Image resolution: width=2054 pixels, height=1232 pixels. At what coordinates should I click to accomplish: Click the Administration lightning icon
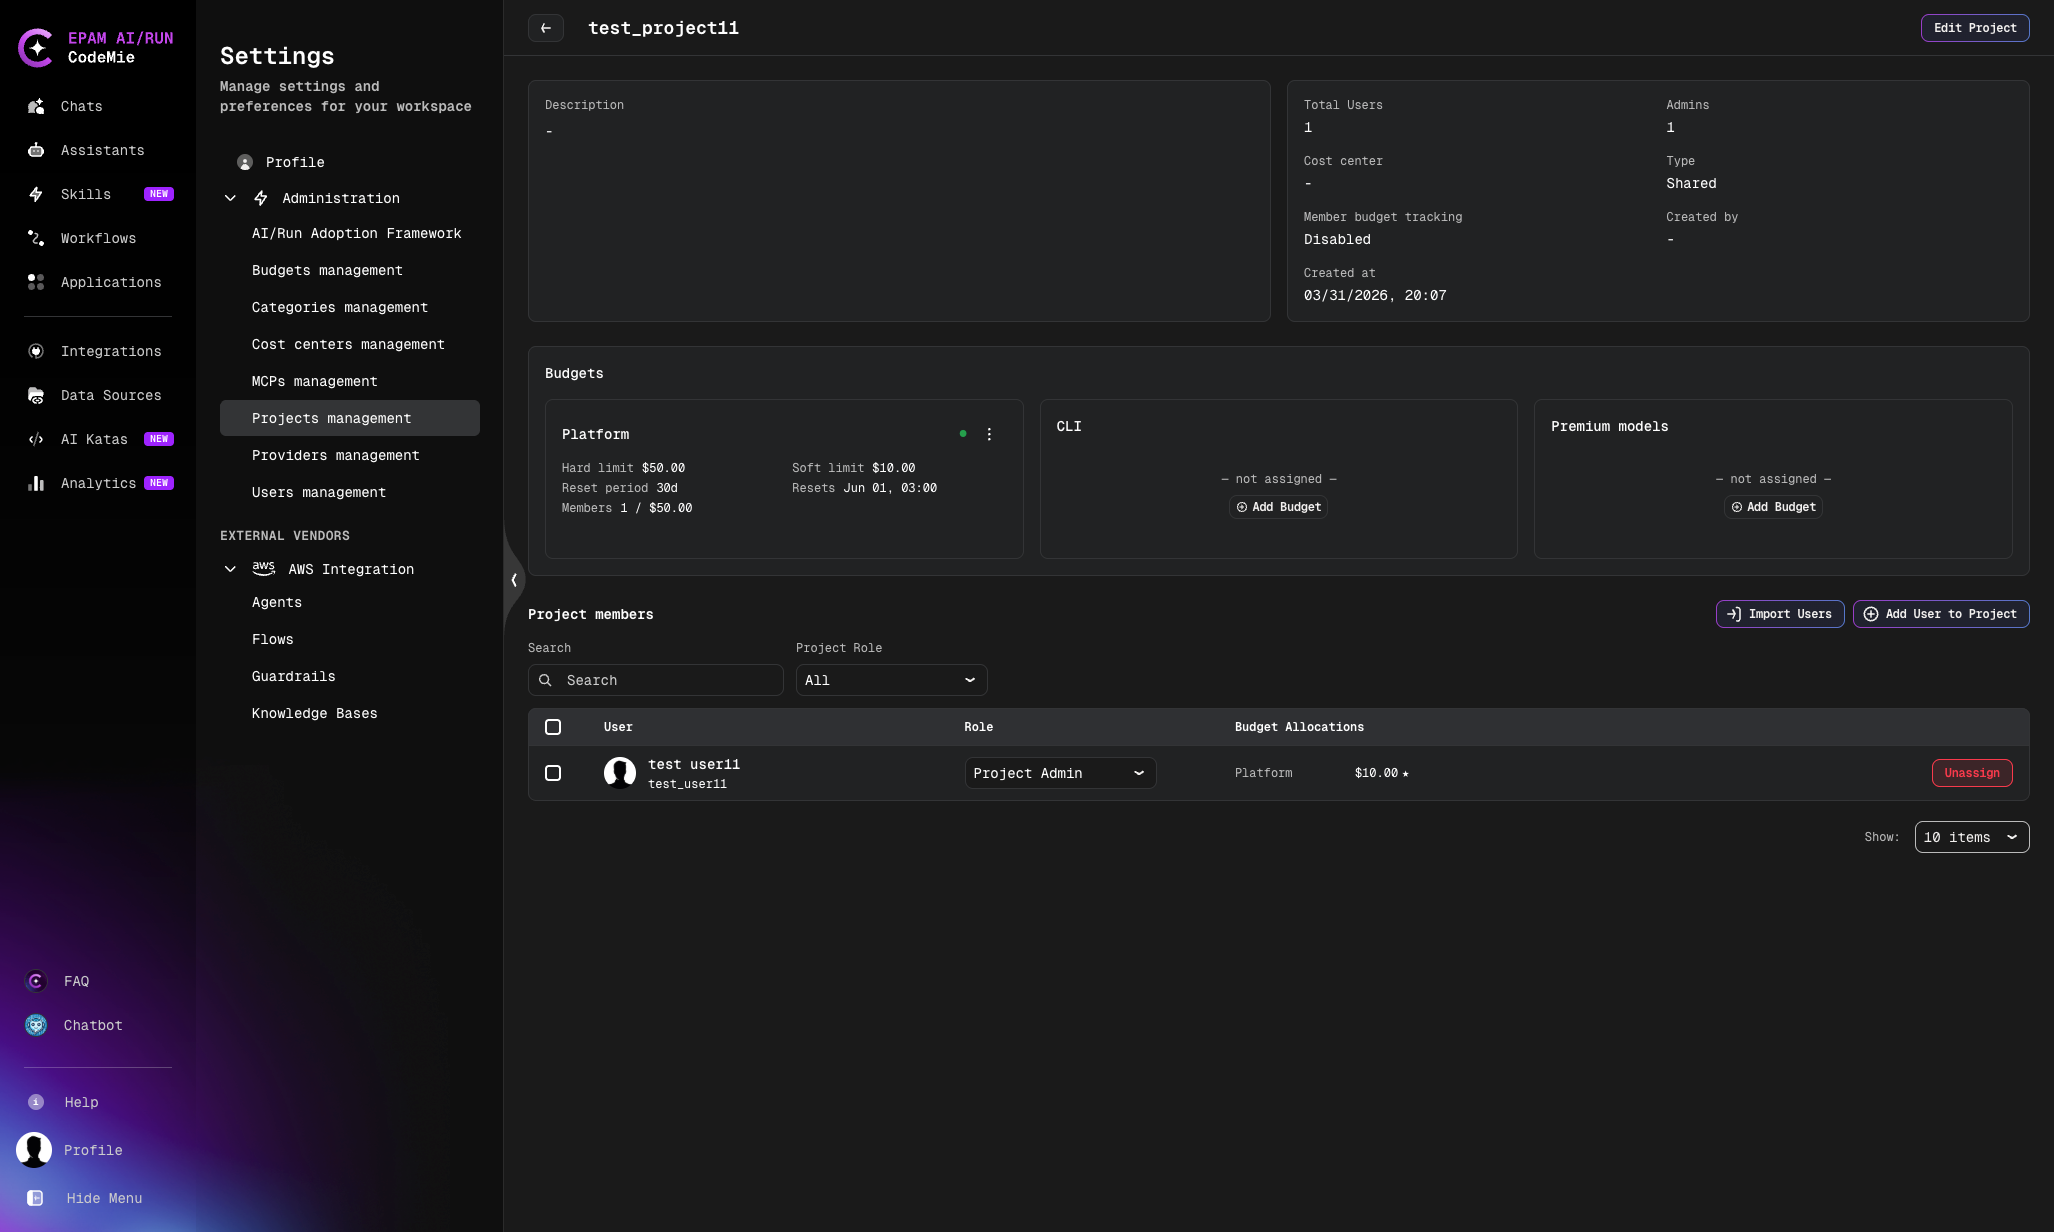[261, 198]
